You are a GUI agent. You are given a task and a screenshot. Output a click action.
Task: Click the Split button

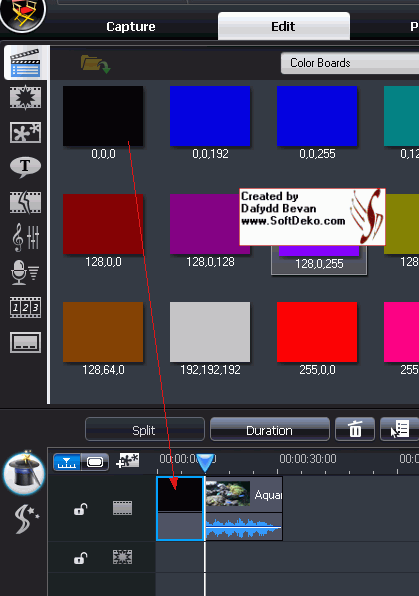[145, 430]
